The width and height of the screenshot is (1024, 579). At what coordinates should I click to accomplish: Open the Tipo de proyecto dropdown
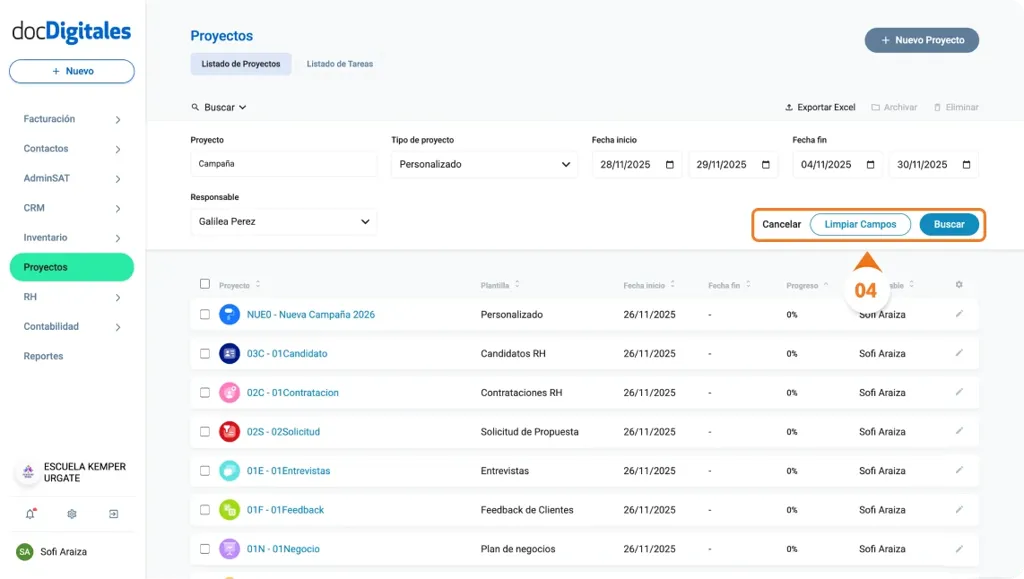(x=484, y=165)
